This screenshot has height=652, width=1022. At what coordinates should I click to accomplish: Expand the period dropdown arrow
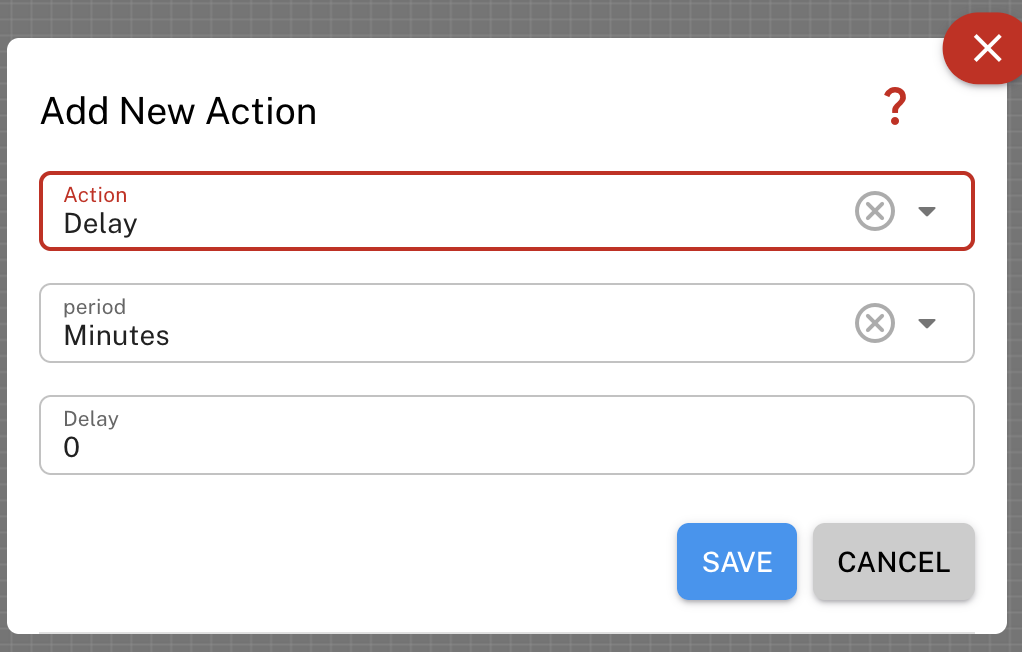click(x=927, y=323)
